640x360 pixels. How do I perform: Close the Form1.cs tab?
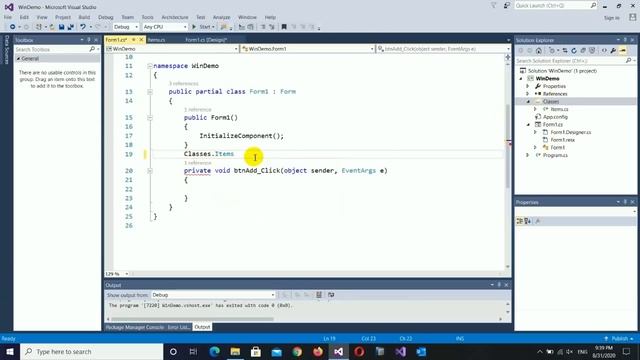[x=141, y=40]
